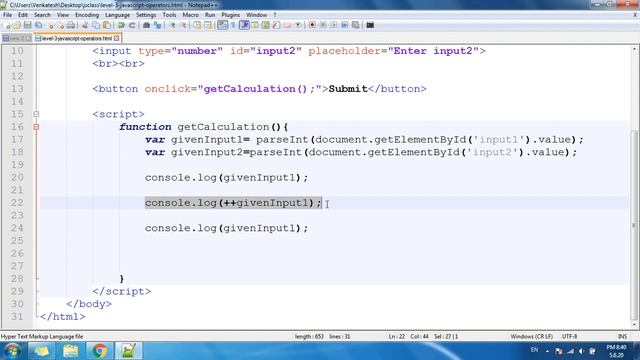Open the Window menu
Viewport: 640px width, 360px height.
[x=256, y=15]
